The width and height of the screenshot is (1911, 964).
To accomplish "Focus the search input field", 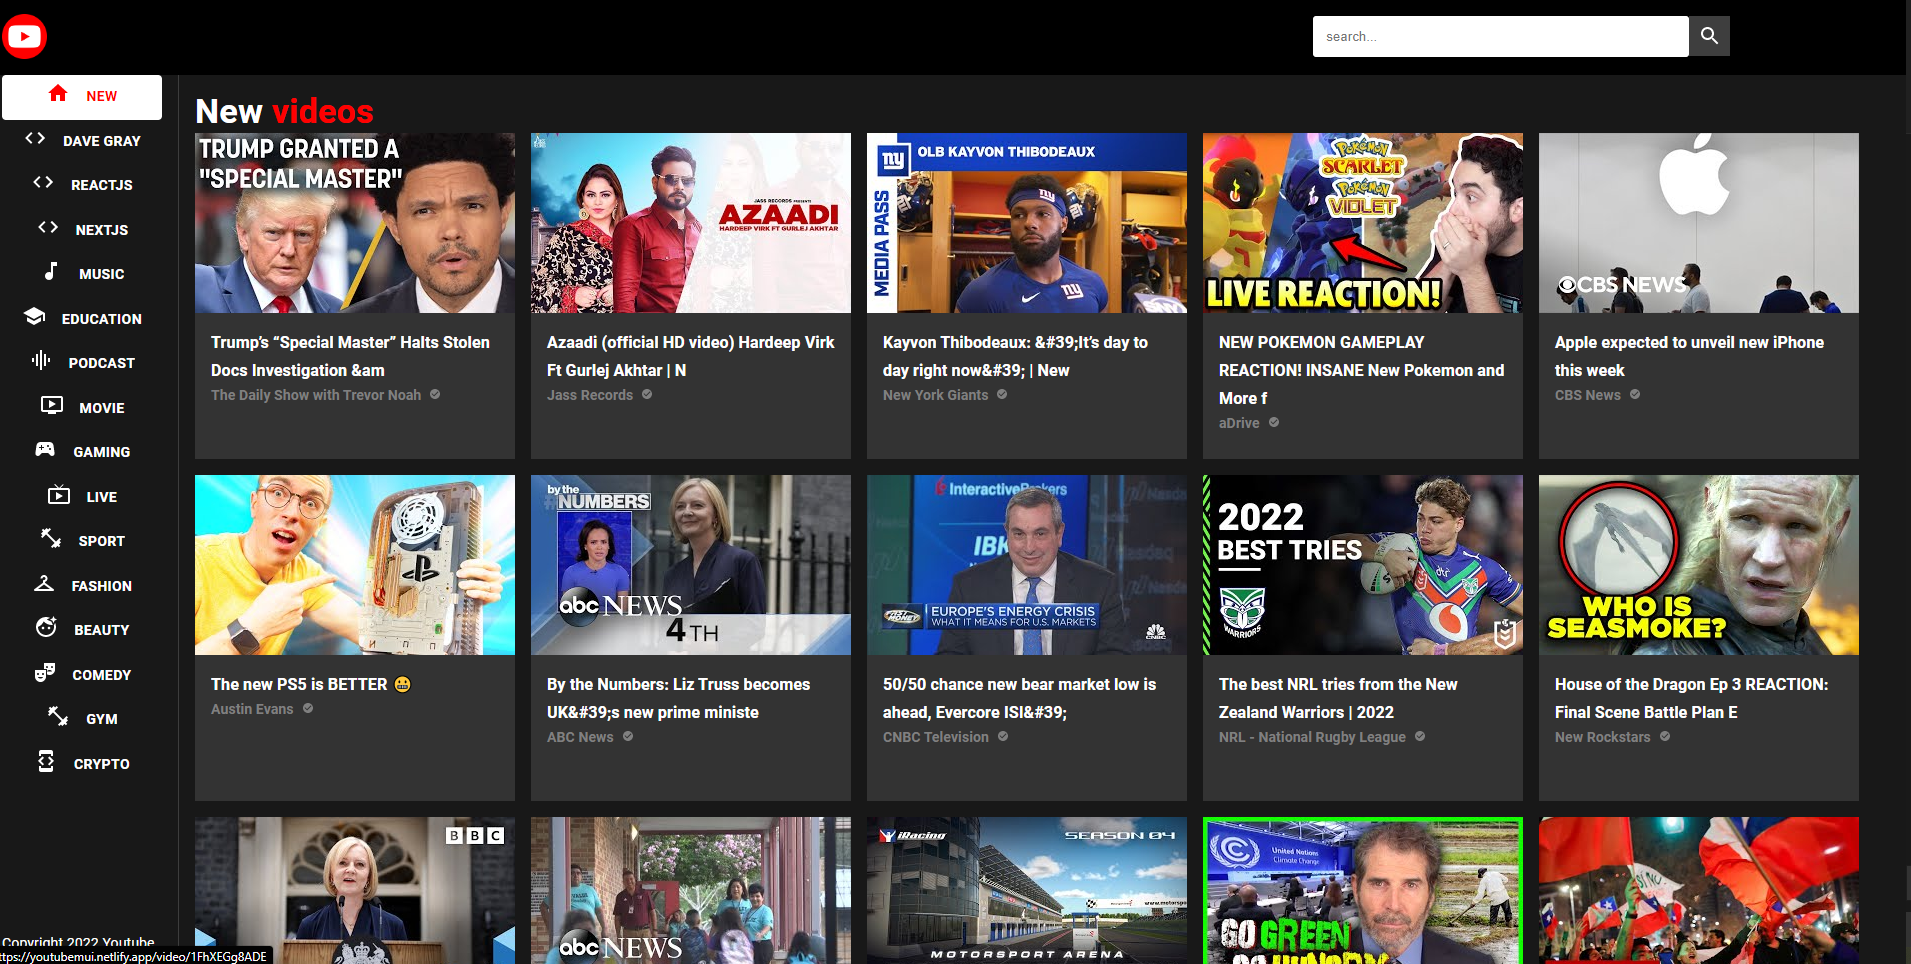I will pyautogui.click(x=1500, y=36).
